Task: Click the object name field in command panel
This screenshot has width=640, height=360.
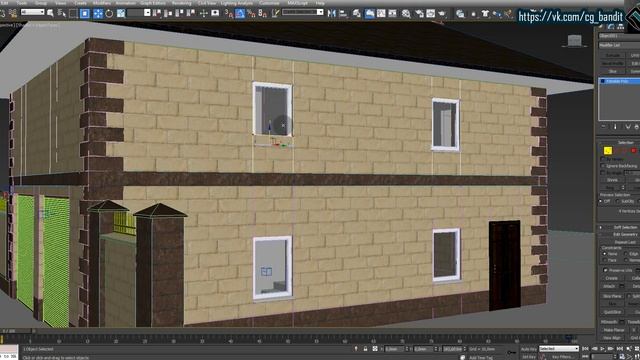Action: tap(619, 36)
